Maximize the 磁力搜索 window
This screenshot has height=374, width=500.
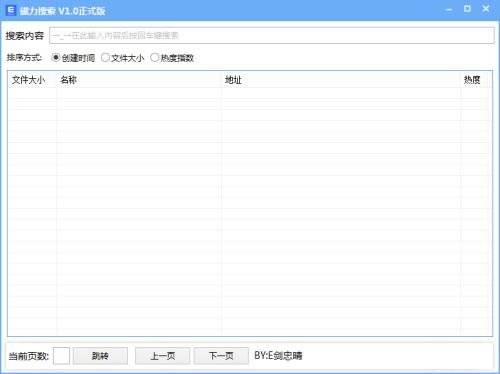tap(467, 9)
